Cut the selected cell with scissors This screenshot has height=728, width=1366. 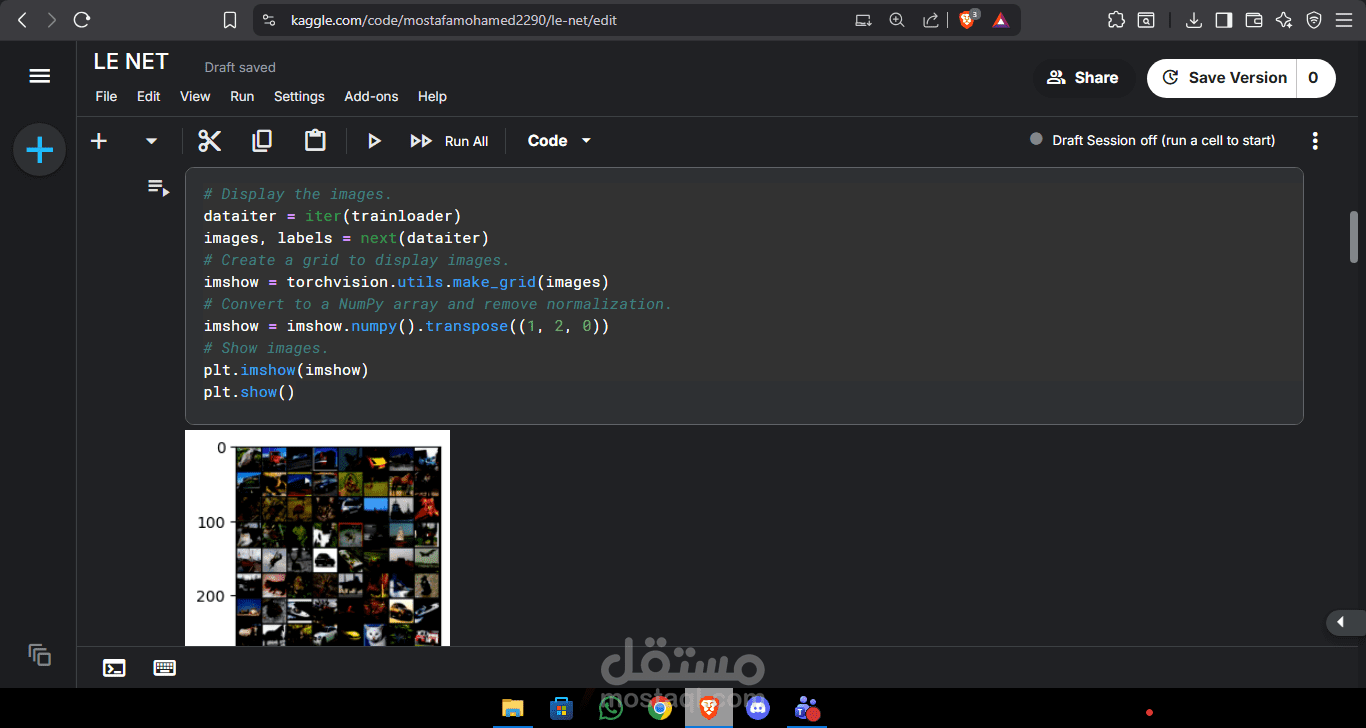(209, 141)
